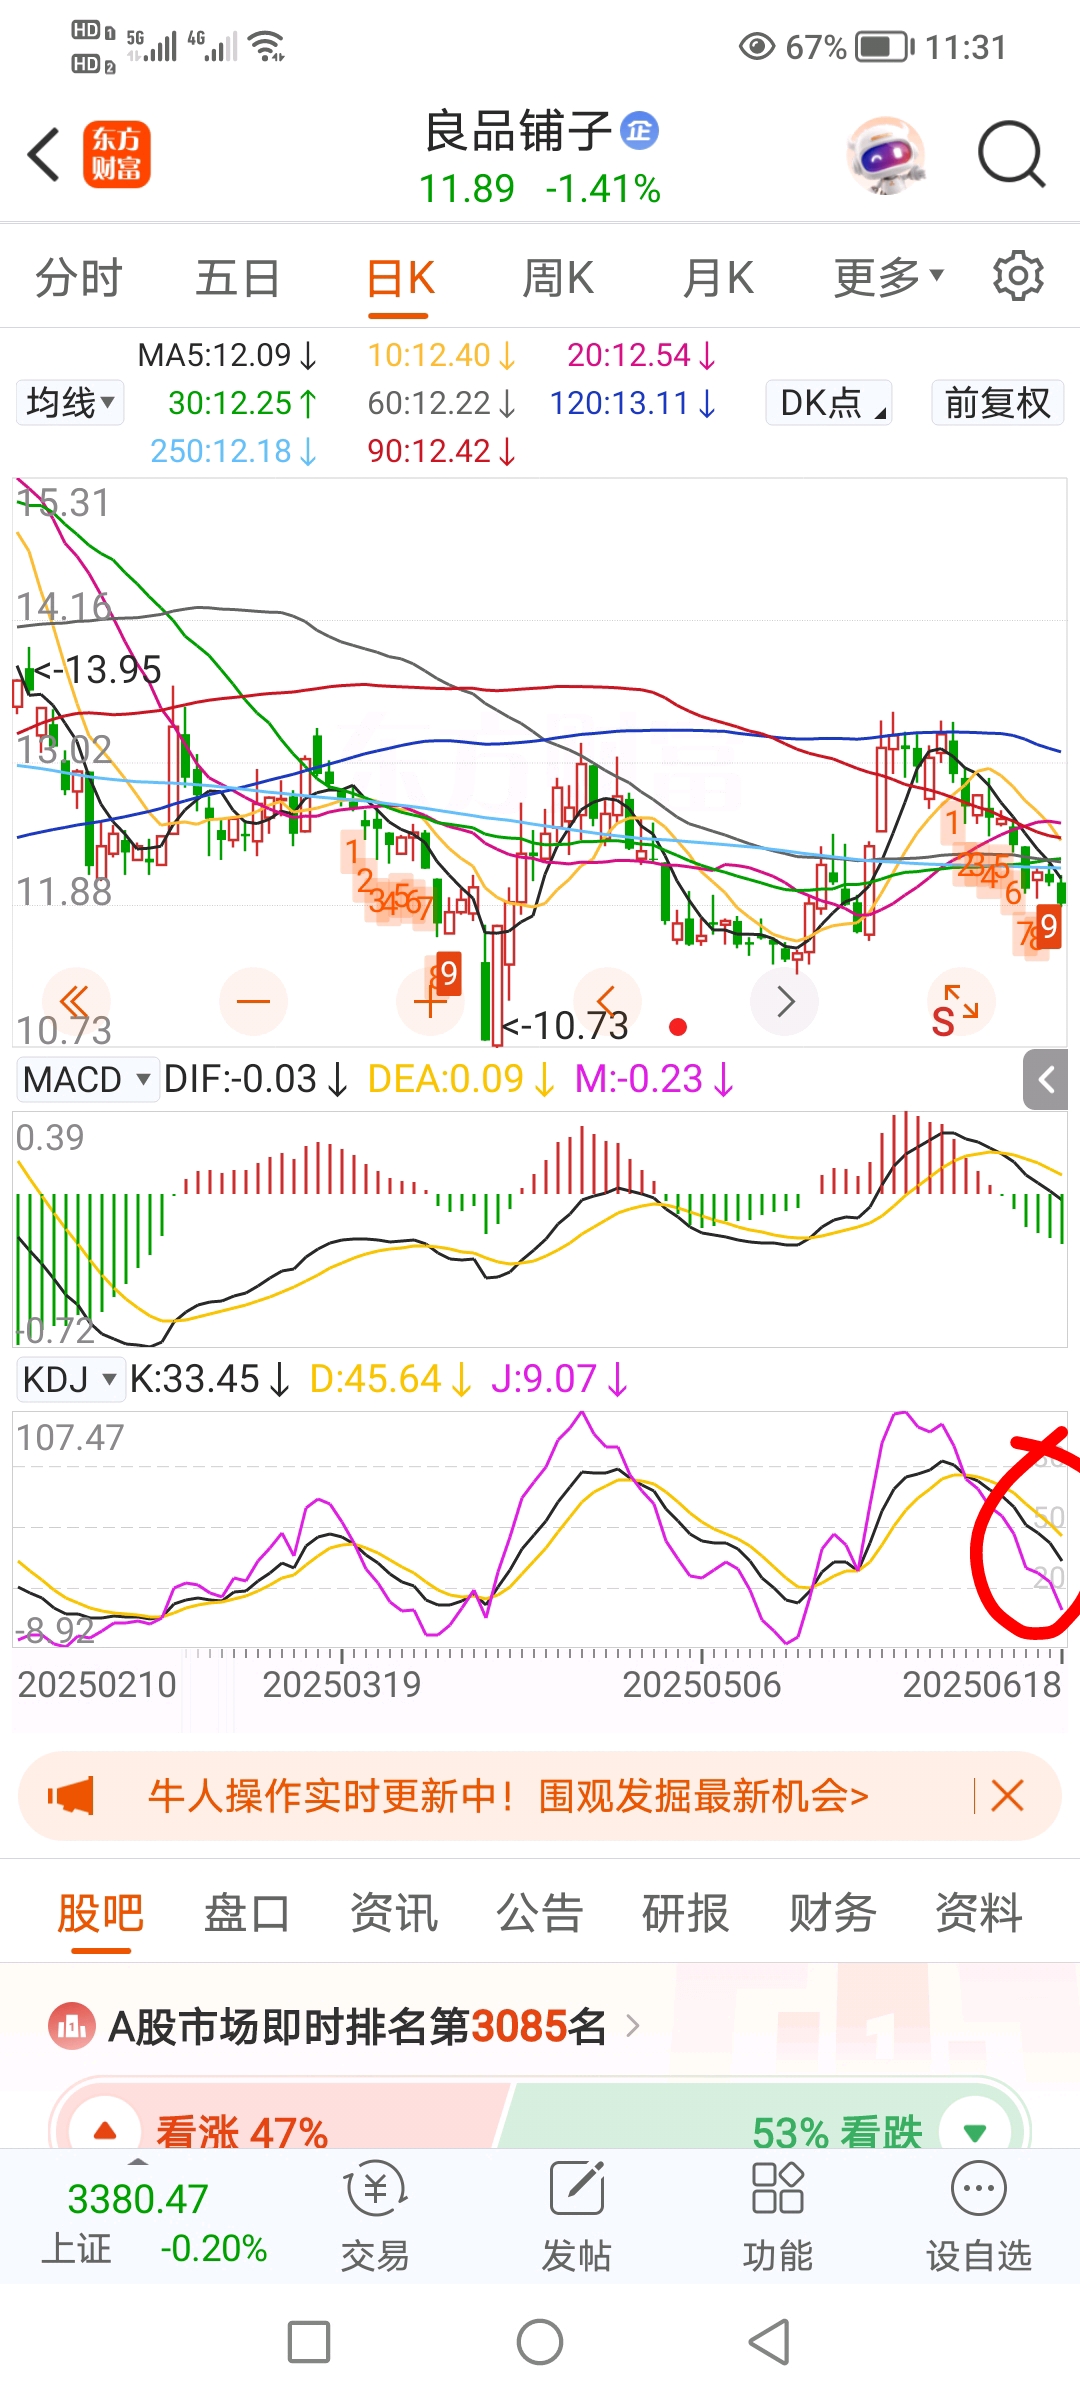Viewport: 1080px width, 2400px height.
Task: Open the 资讯 tab
Action: coord(393,1913)
